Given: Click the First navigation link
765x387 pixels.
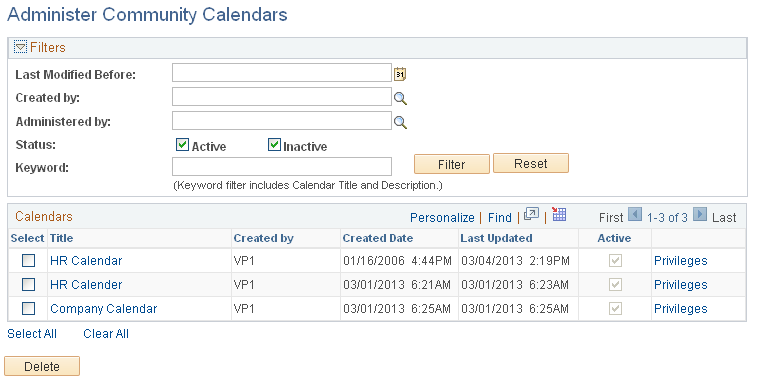Looking at the screenshot, I should pyautogui.click(x=611, y=218).
